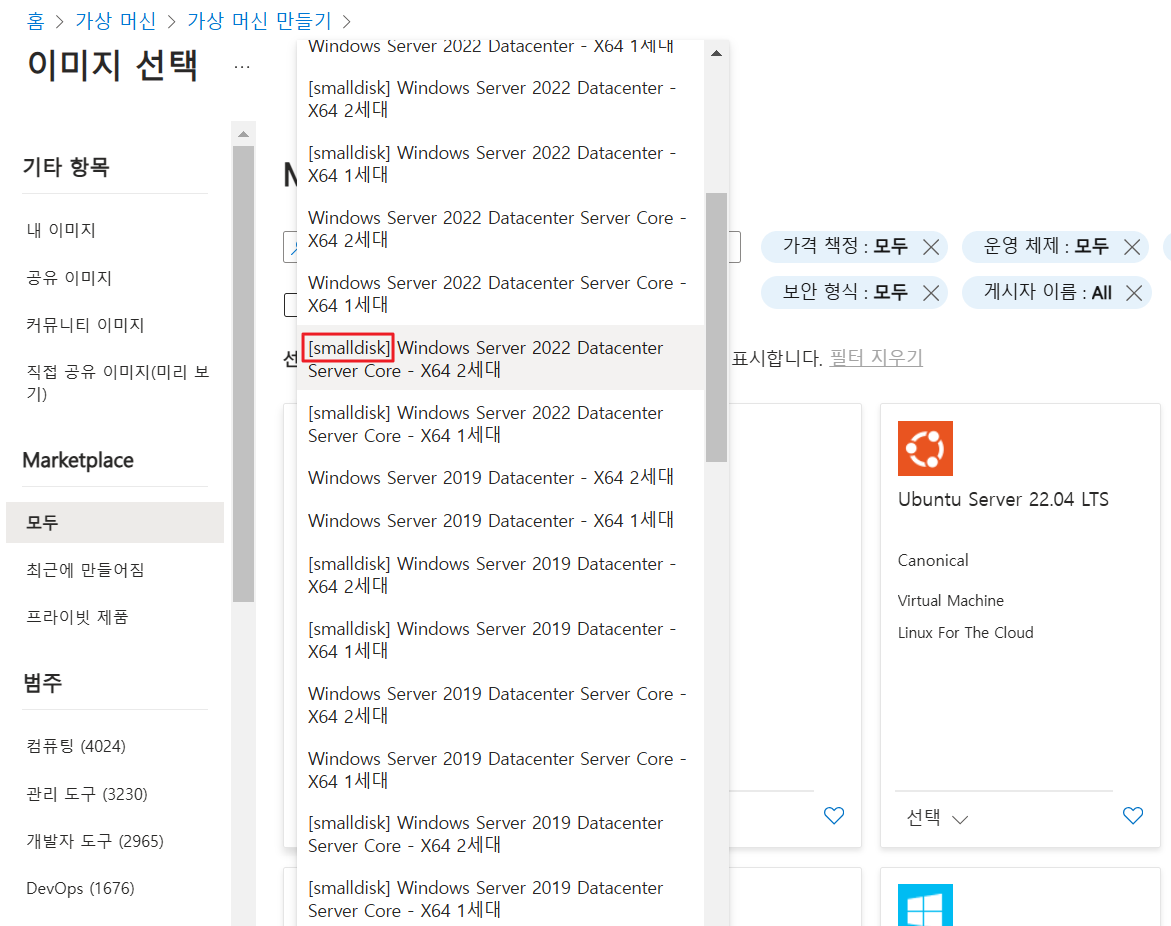Click the sidebar scroll up arrow
The image size is (1171, 926).
click(x=243, y=134)
